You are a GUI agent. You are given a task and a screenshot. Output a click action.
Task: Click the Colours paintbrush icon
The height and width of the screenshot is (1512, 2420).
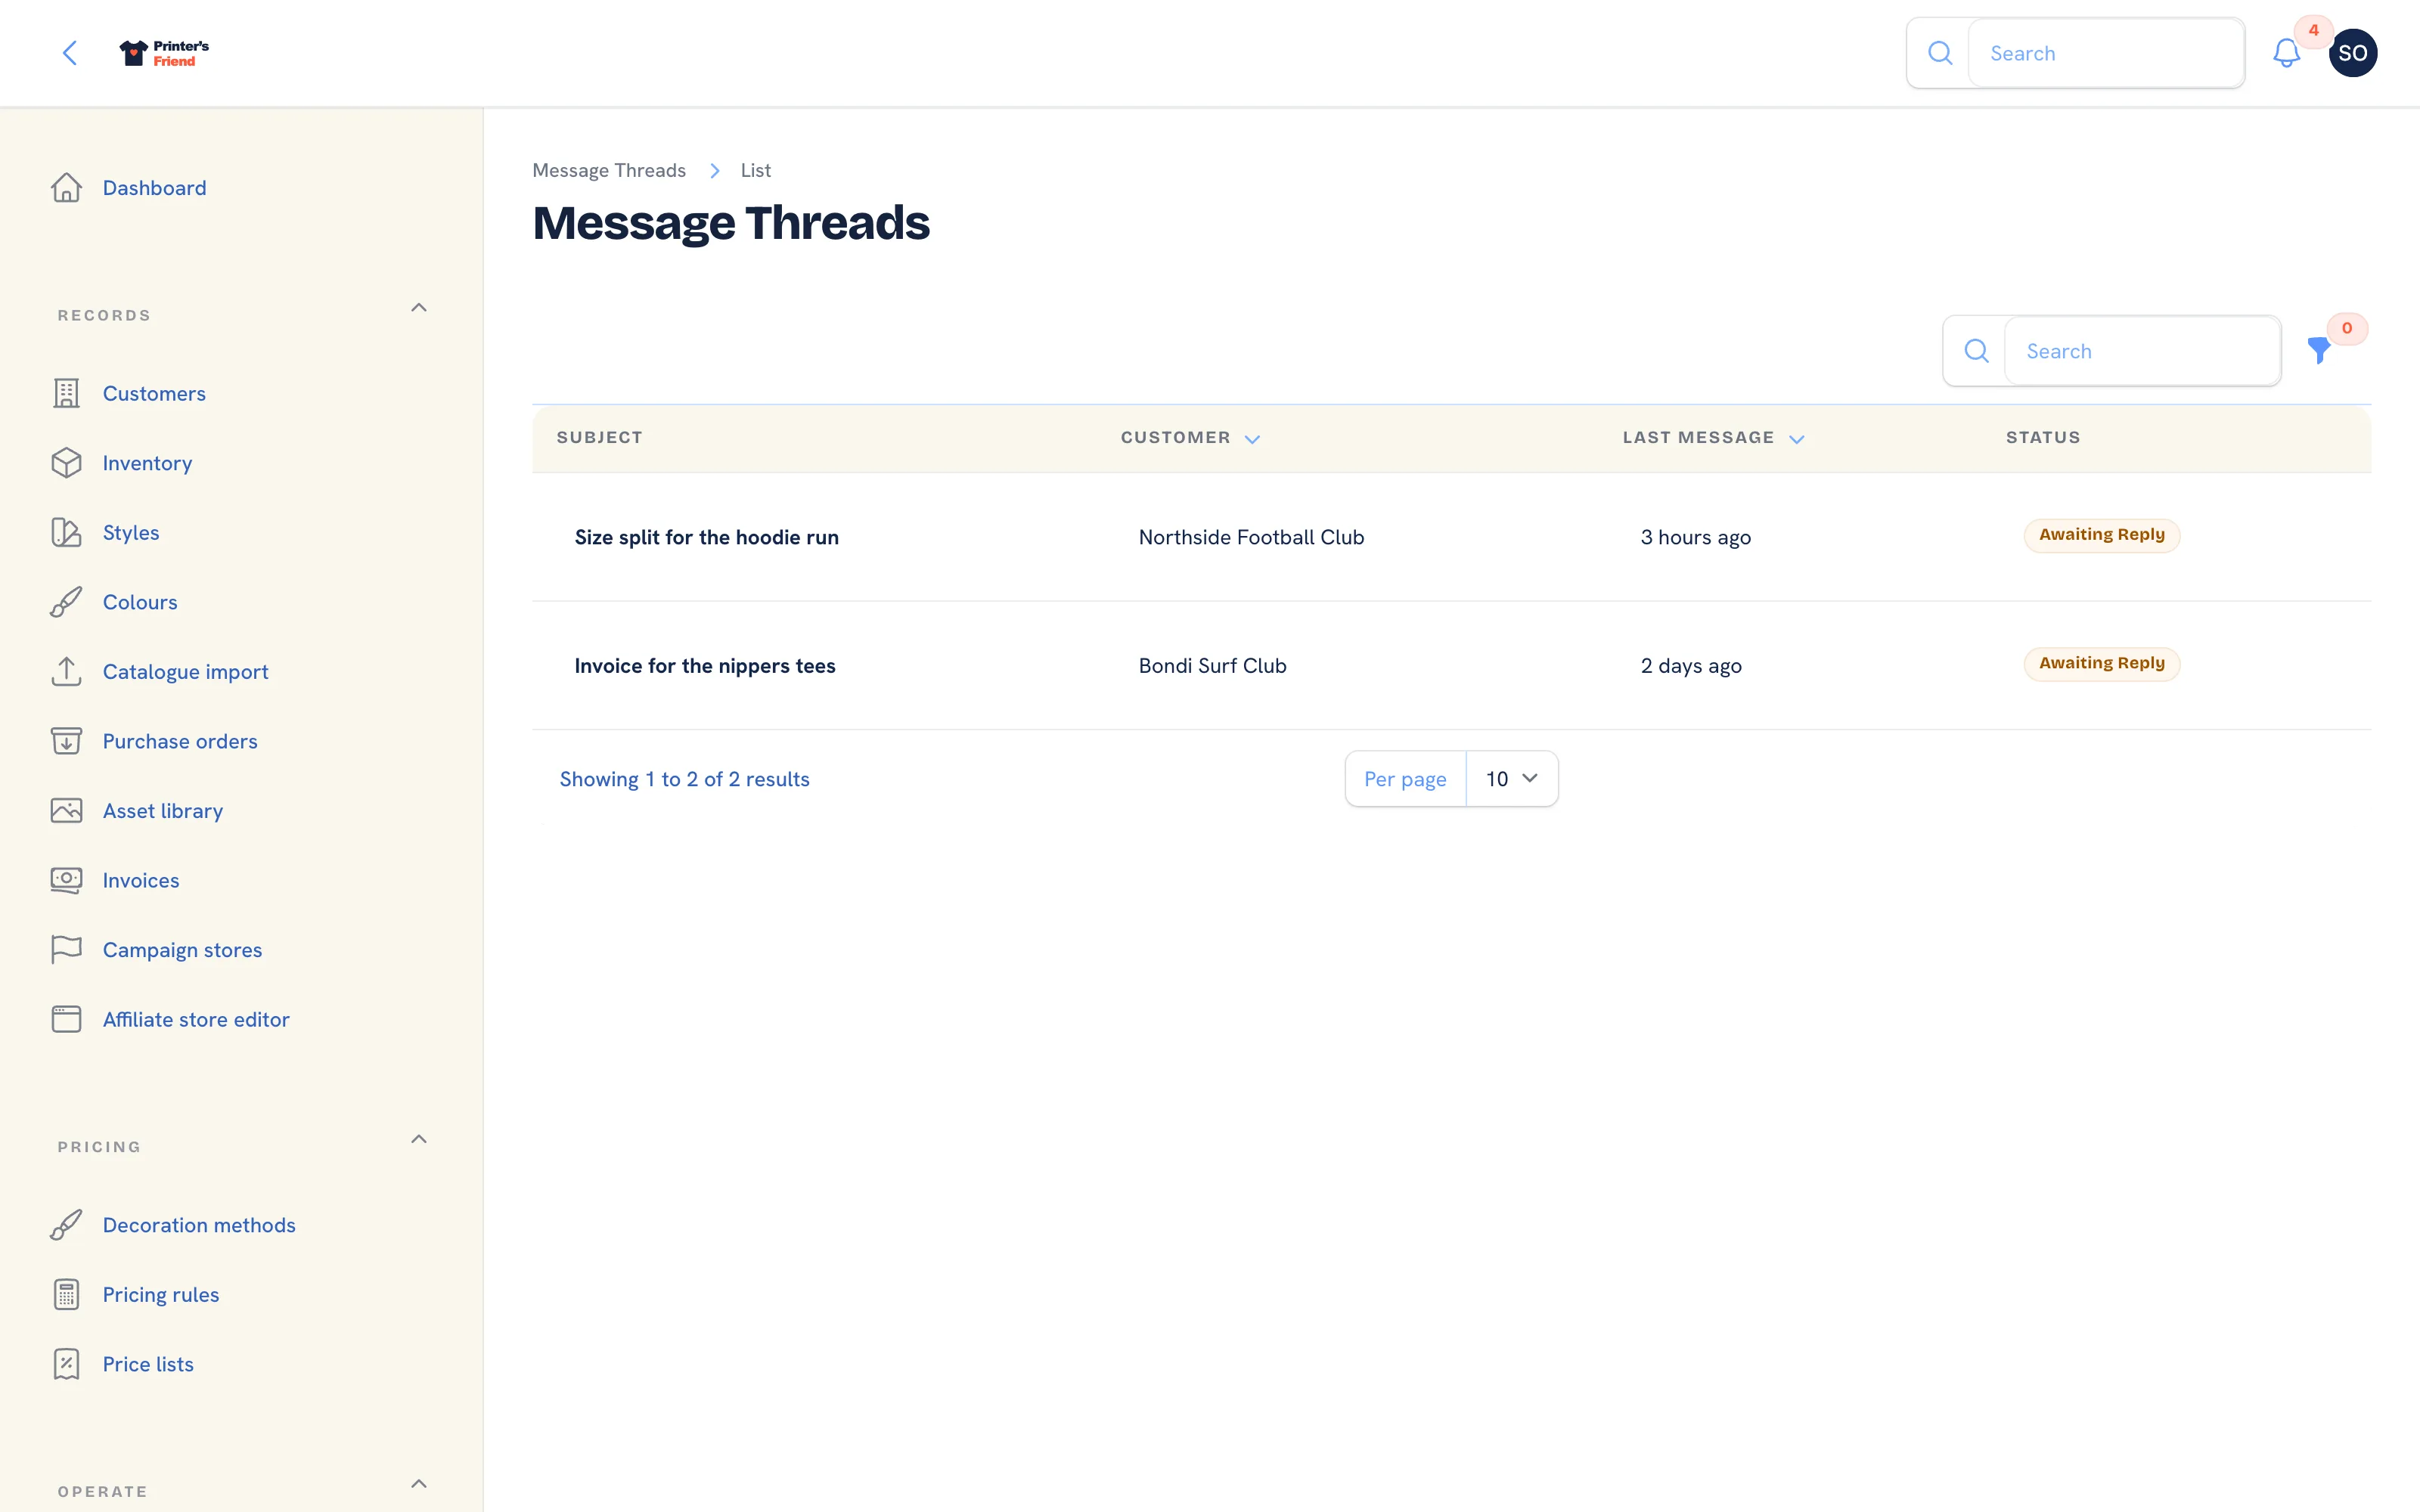tap(66, 602)
